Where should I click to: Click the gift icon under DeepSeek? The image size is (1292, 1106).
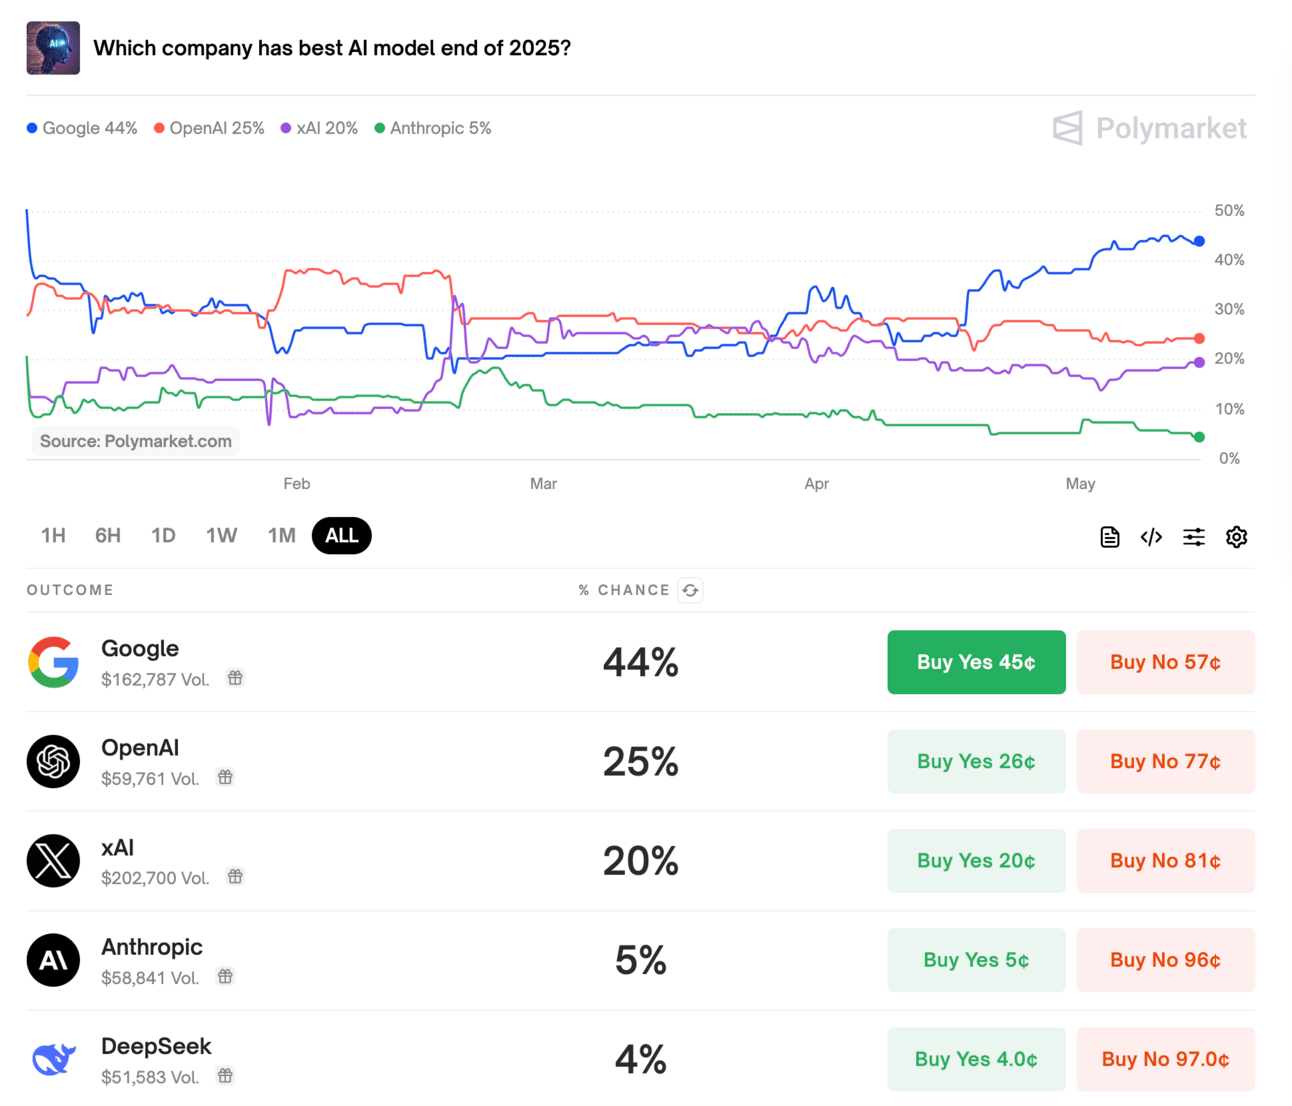click(226, 1076)
